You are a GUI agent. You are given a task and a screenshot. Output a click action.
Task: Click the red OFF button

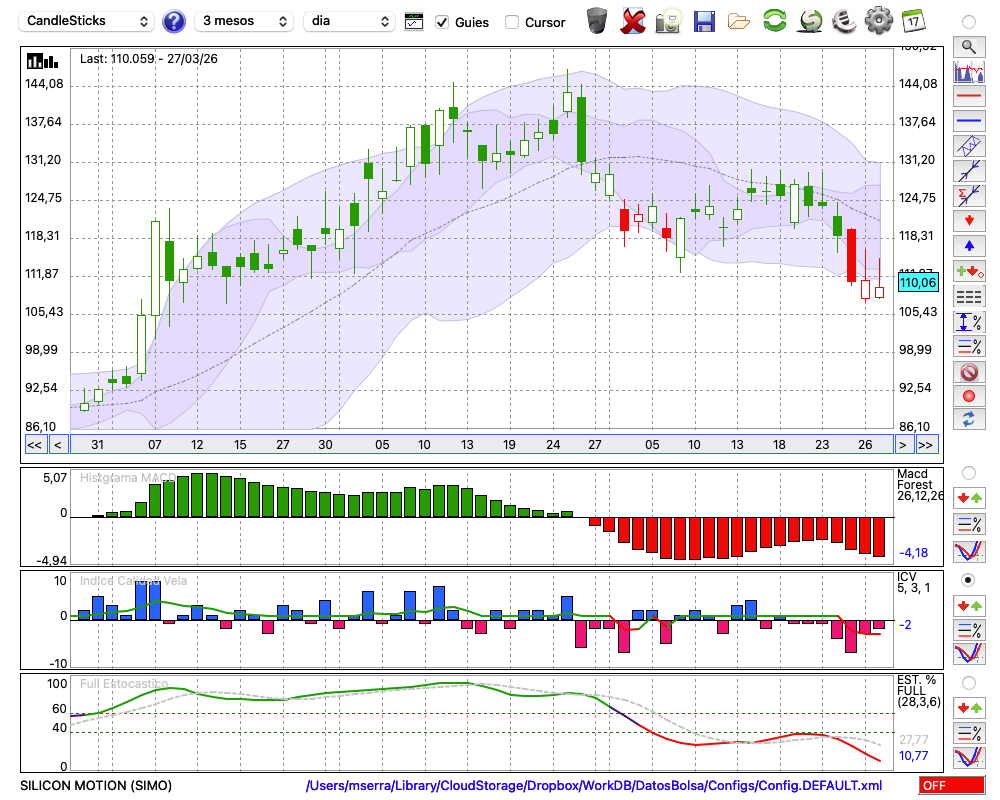(948, 786)
